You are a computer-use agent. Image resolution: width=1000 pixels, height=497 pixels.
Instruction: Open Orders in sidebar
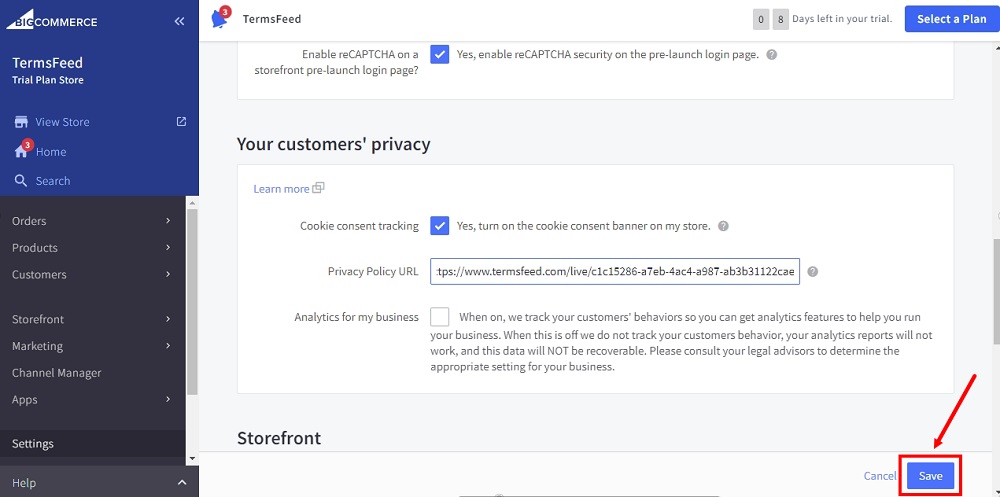coord(29,221)
